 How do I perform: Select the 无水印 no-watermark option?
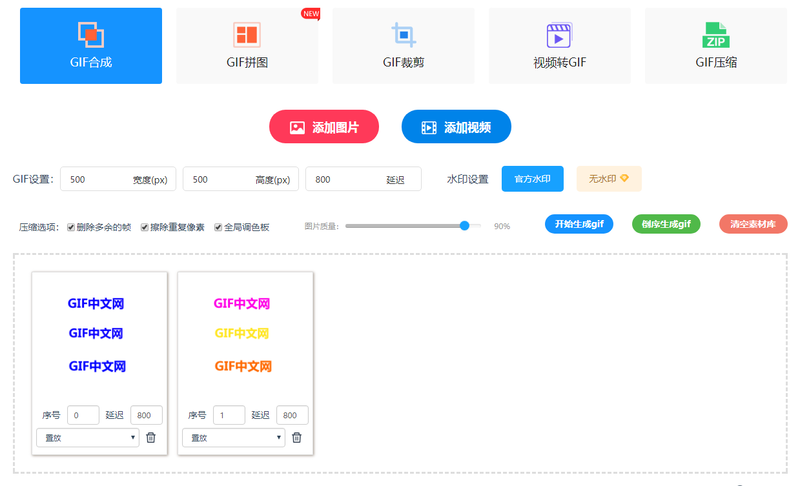click(609, 179)
